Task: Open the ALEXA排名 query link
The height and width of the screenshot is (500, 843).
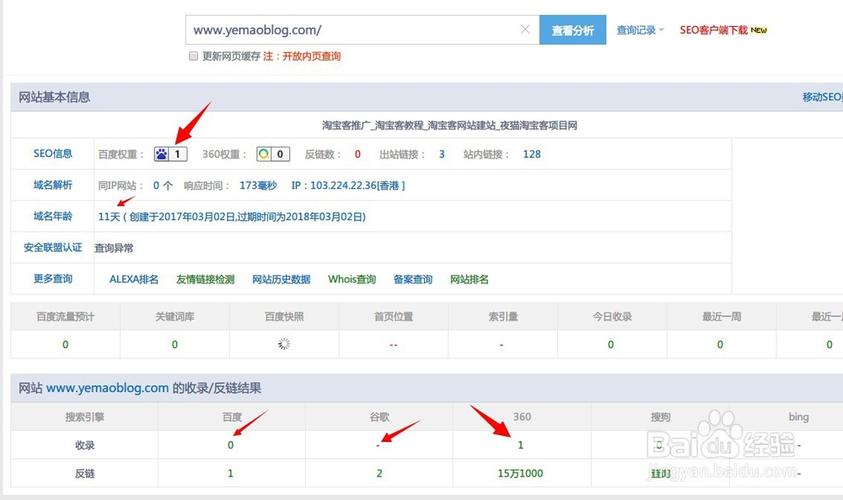Action: (x=134, y=279)
